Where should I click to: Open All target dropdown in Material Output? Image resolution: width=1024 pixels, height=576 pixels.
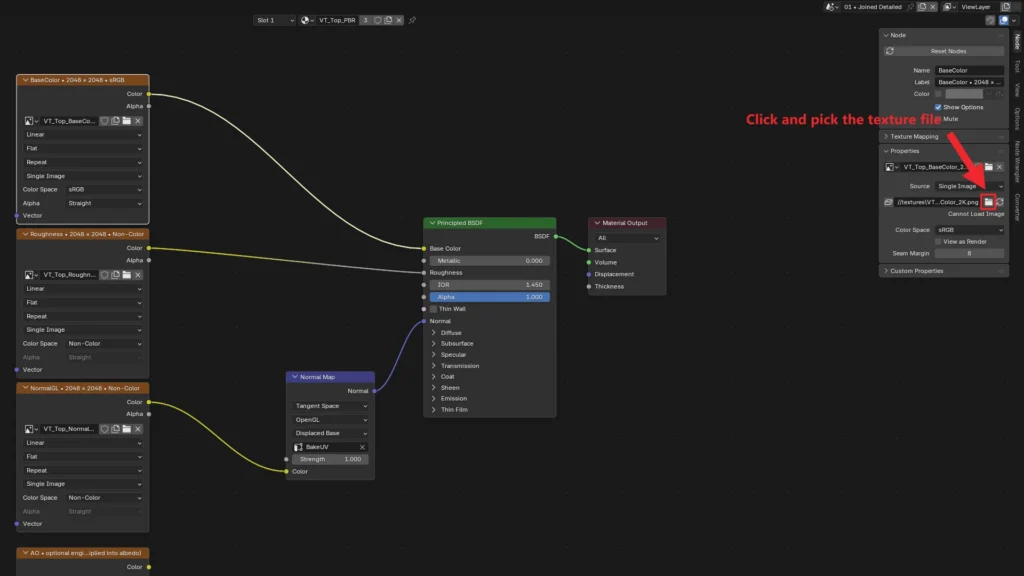click(x=628, y=238)
